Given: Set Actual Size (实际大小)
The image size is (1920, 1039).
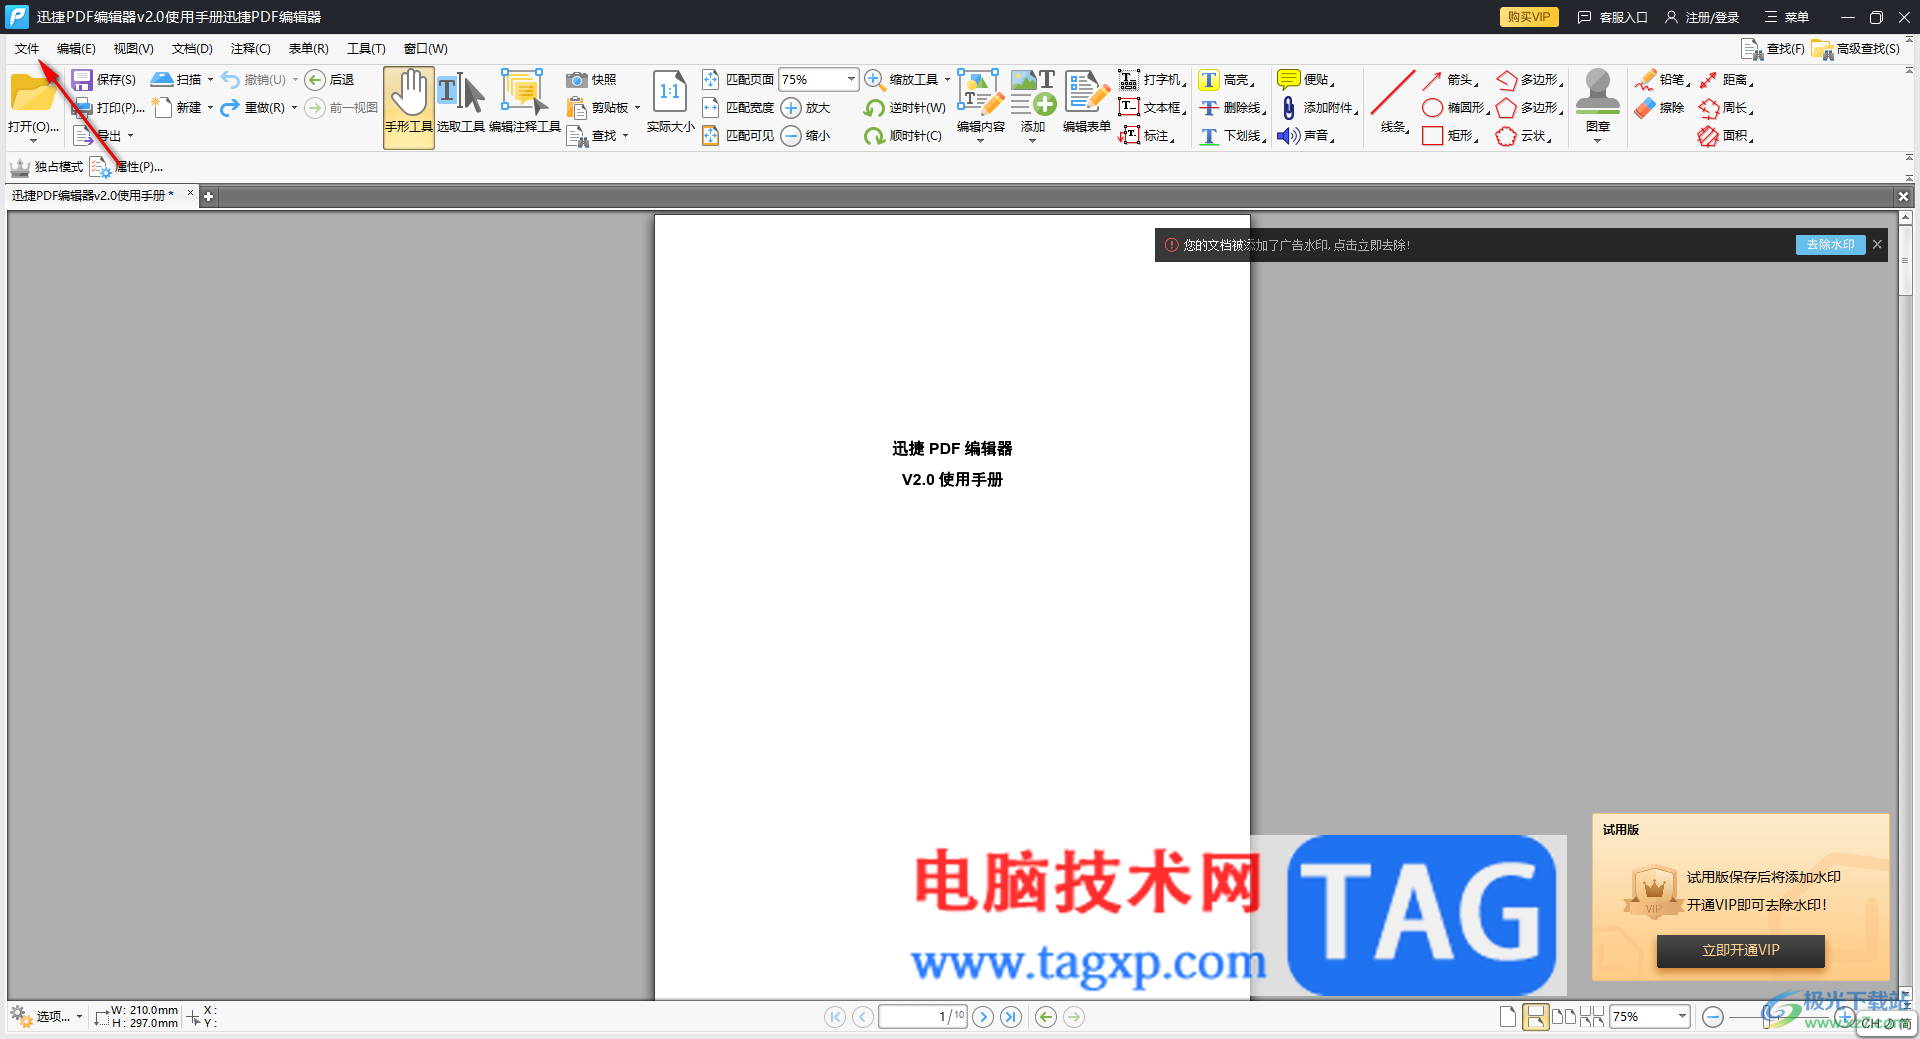Looking at the screenshot, I should pos(670,102).
